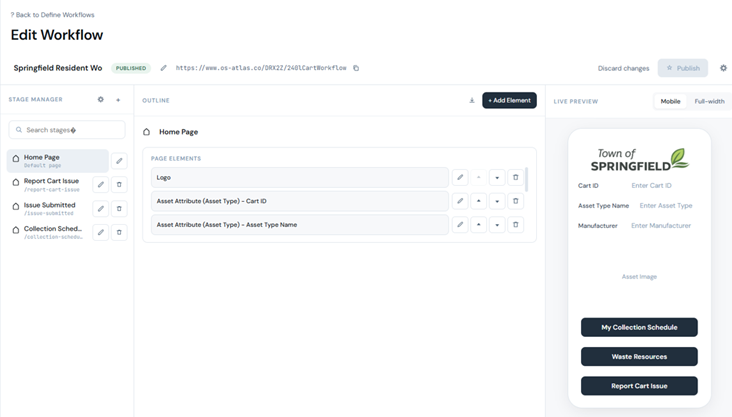The height and width of the screenshot is (417, 732).
Task: Move the Logo element down
Action: point(497,177)
